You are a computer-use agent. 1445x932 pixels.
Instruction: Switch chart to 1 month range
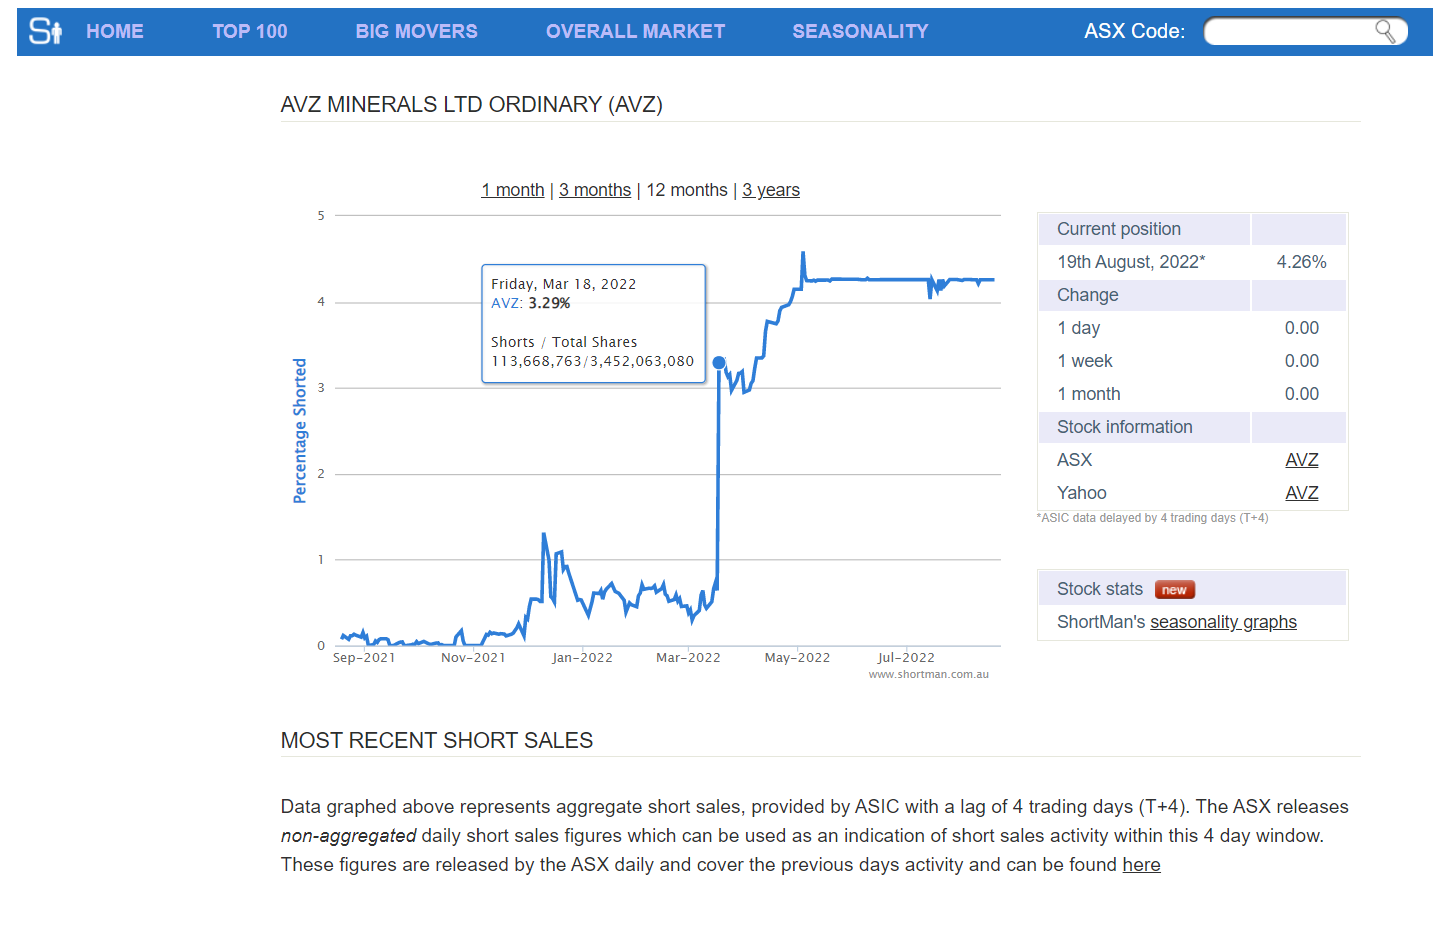[x=513, y=190]
